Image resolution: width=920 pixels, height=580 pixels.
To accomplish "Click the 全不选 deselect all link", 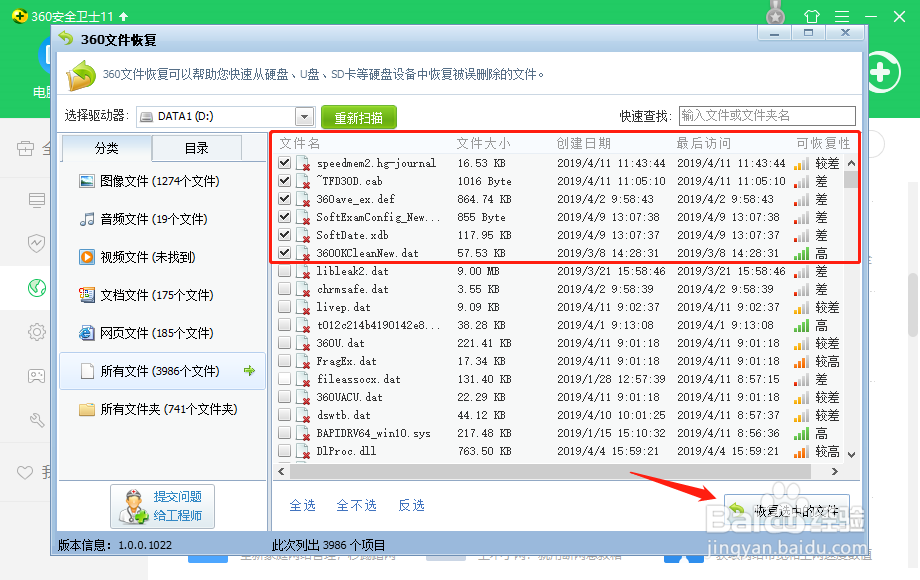I will 356,506.
